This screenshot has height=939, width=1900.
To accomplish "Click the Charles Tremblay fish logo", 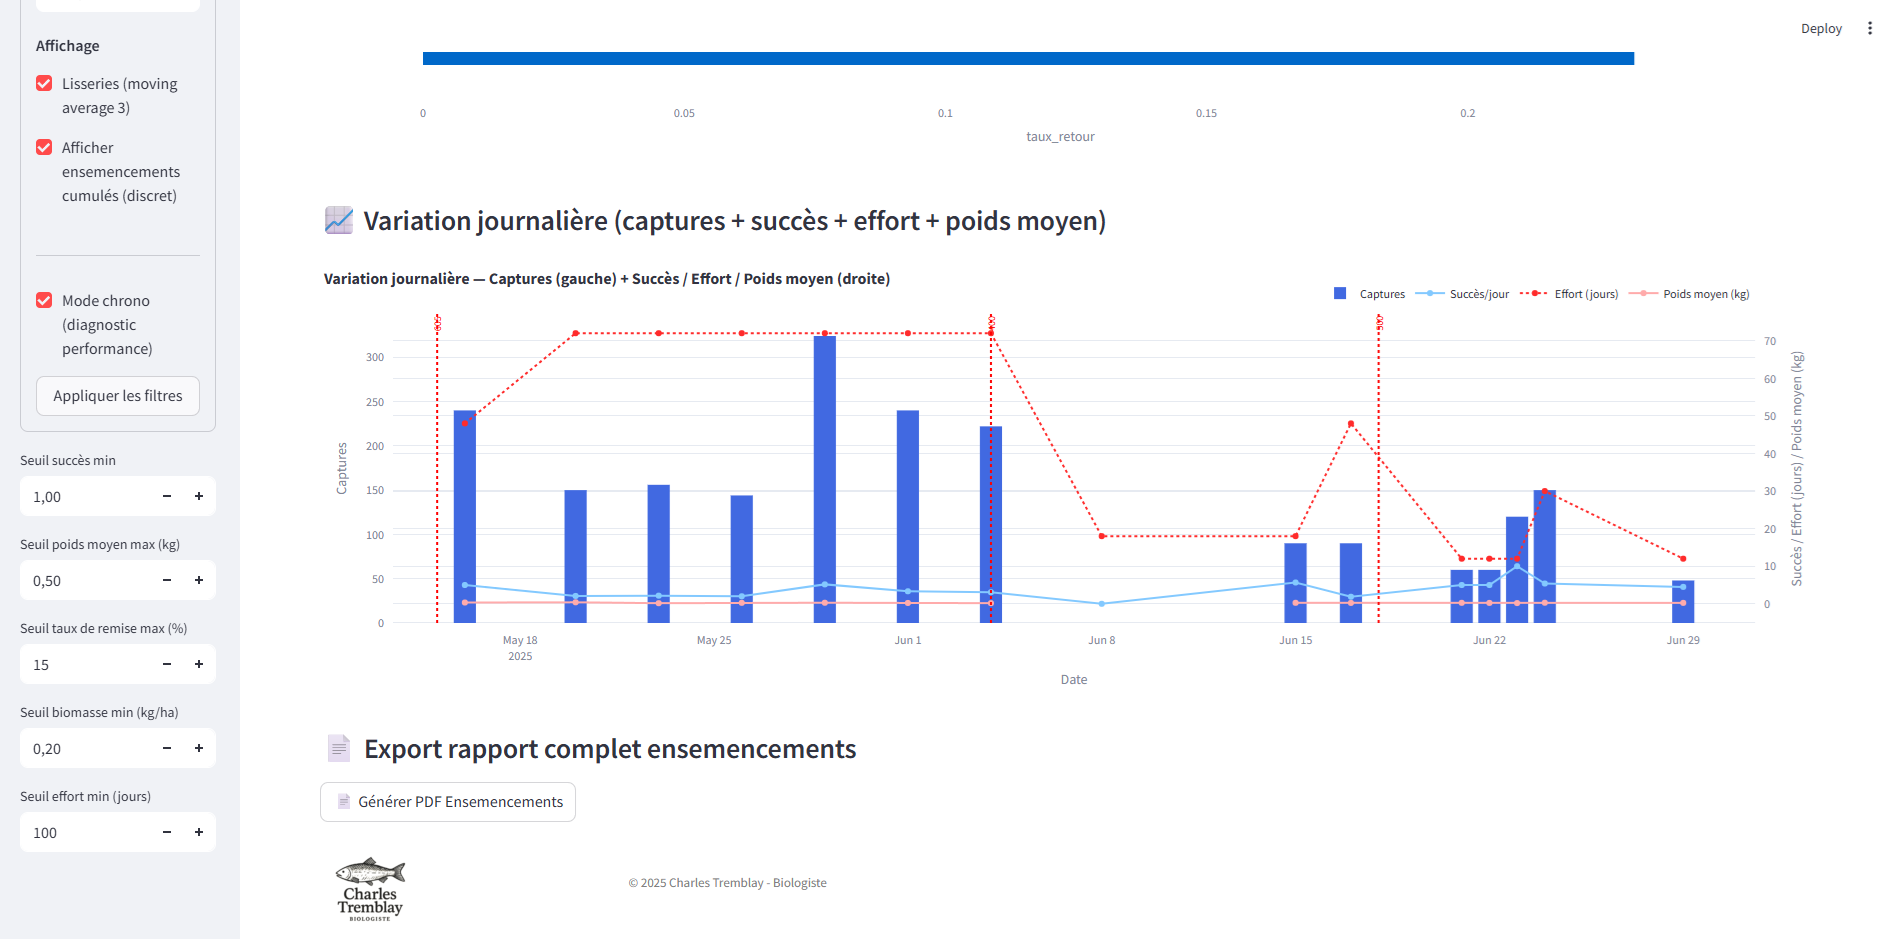I will [370, 889].
